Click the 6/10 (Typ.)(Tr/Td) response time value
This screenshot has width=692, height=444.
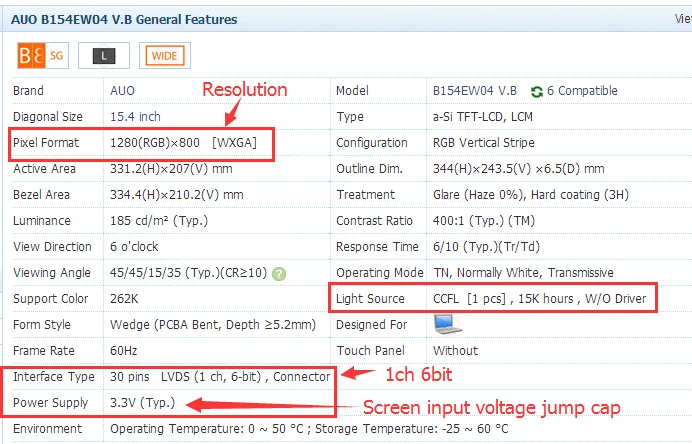[486, 247]
